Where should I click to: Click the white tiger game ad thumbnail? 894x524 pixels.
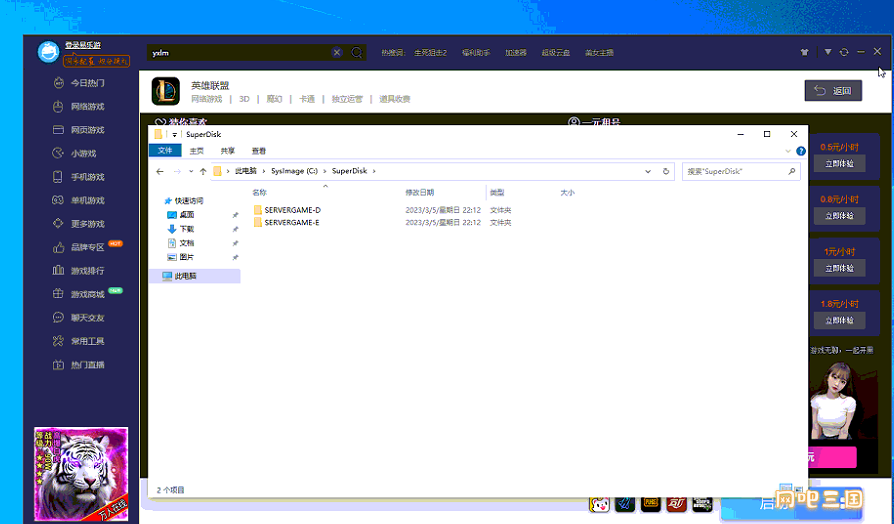click(x=81, y=474)
